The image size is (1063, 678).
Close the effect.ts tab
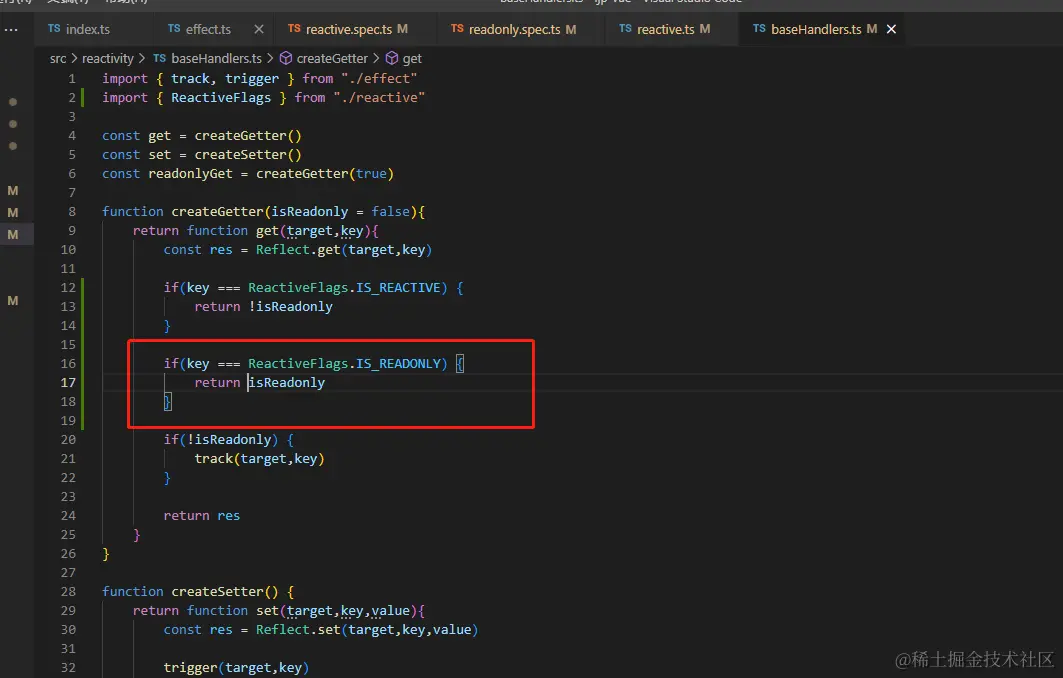(x=259, y=29)
